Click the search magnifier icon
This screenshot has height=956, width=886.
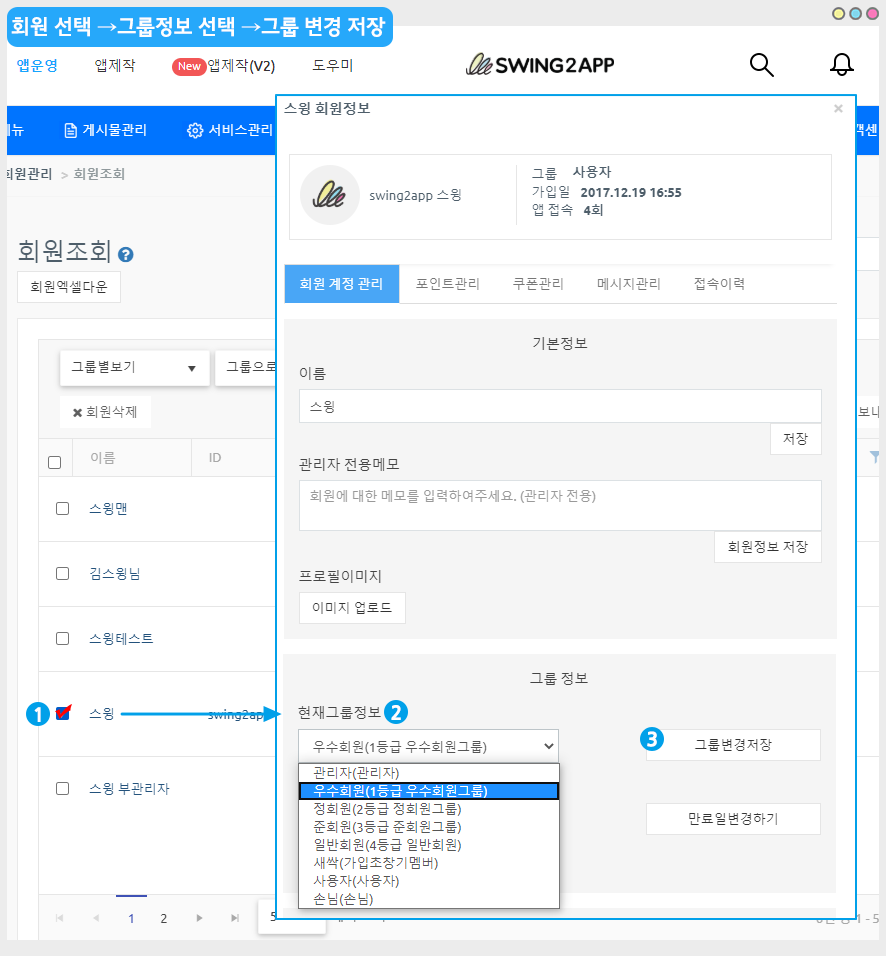click(762, 65)
